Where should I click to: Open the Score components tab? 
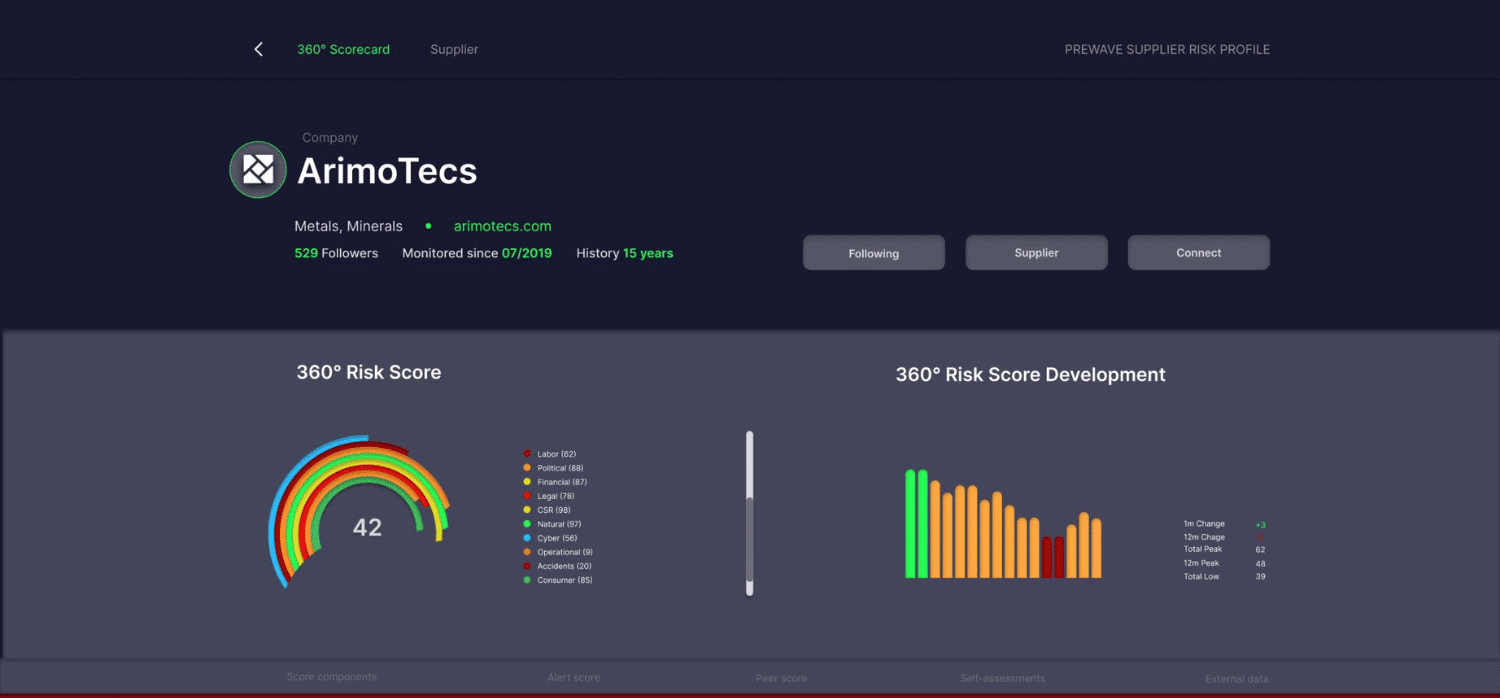332,677
